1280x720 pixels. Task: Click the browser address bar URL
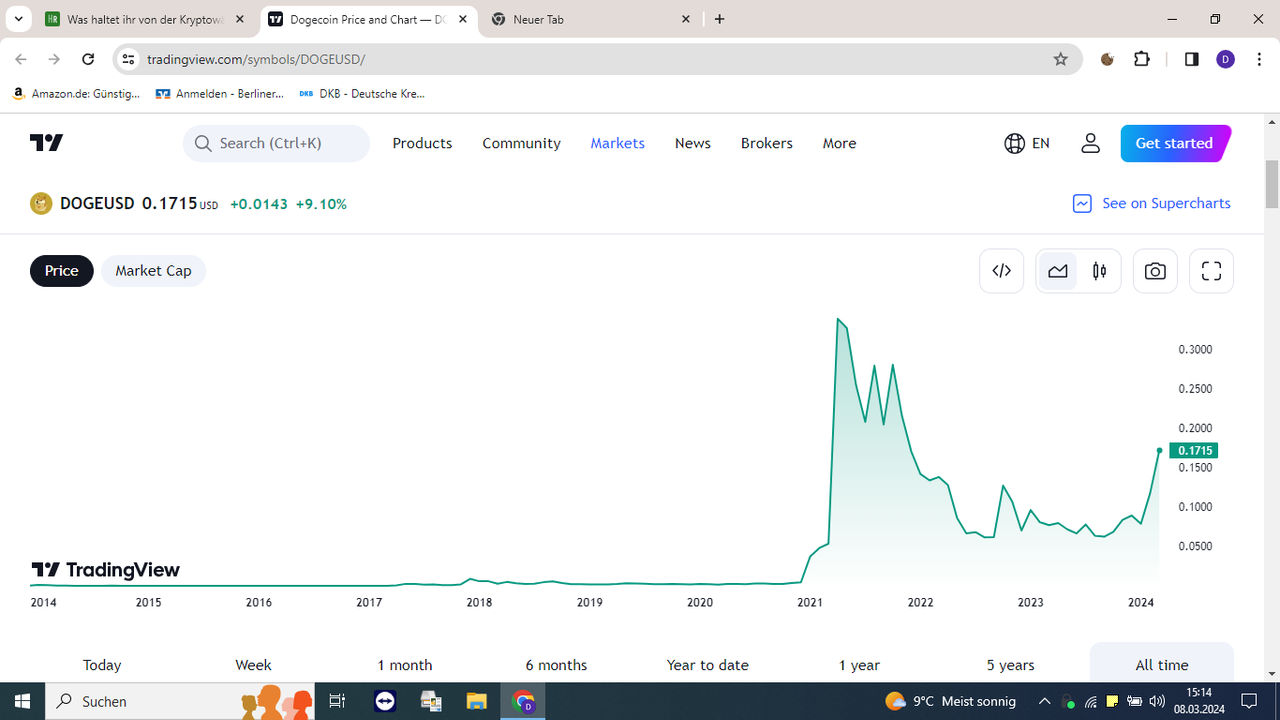(x=256, y=59)
